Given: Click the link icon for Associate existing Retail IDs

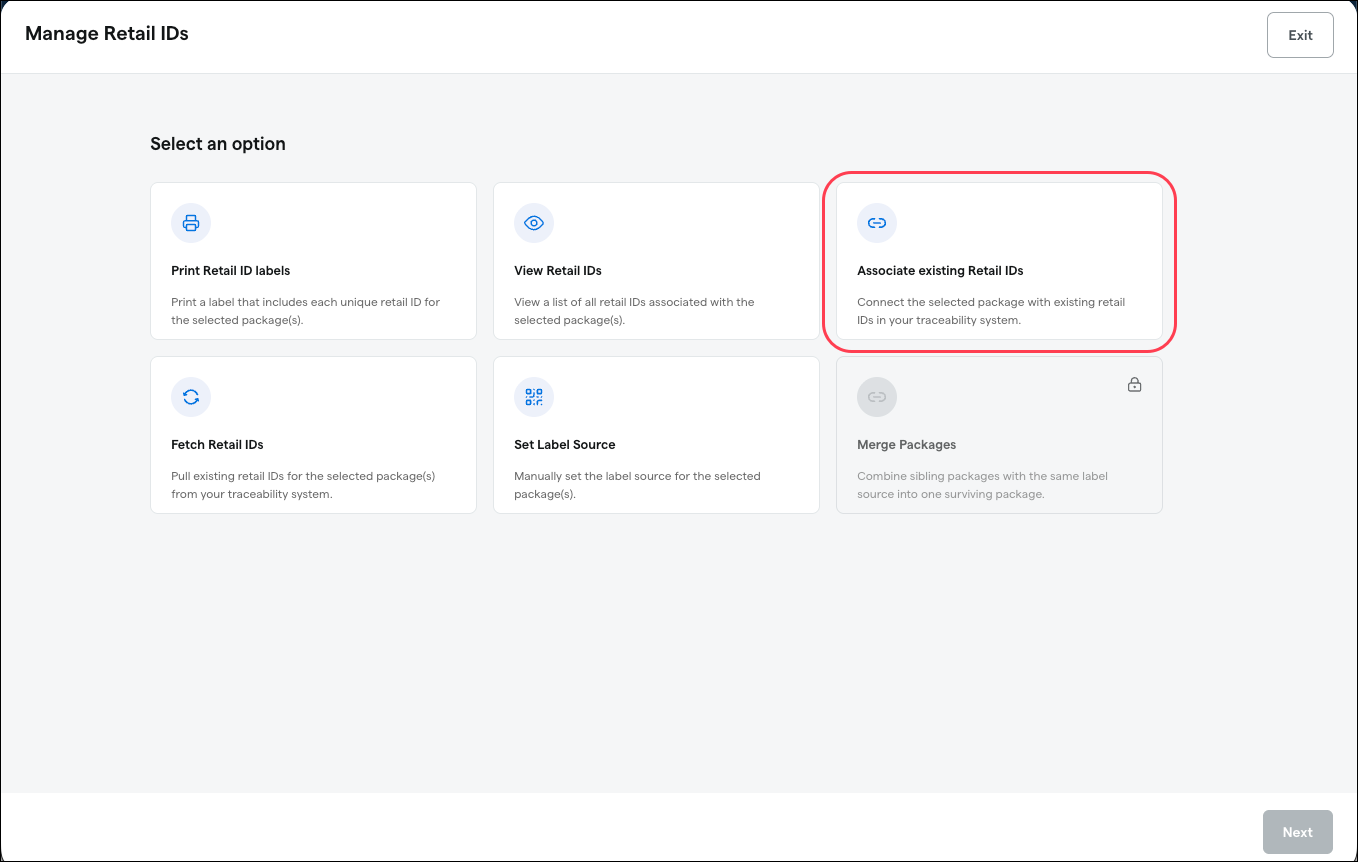Looking at the screenshot, I should (x=877, y=223).
